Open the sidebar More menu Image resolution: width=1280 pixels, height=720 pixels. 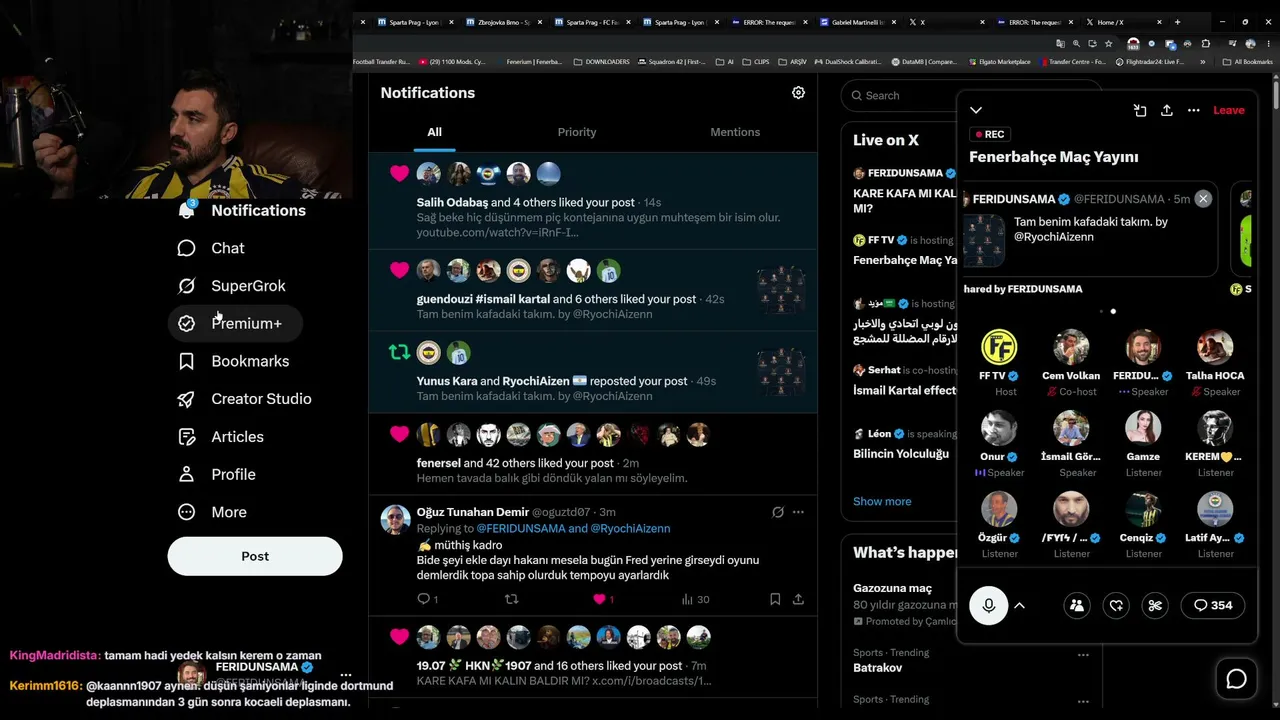212,512
